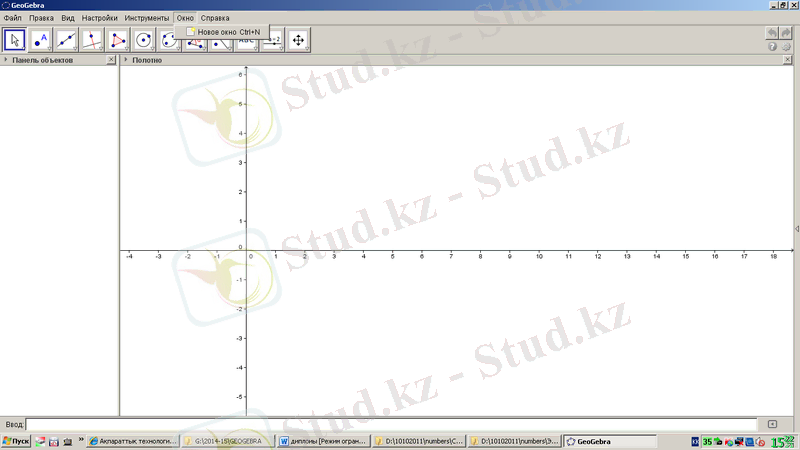Open dropdown arrow of the Perpendicular tool

coord(101,49)
